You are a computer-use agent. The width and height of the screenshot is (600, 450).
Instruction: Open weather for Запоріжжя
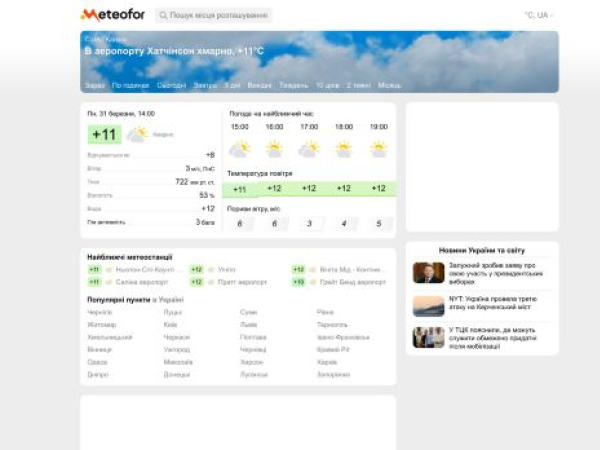333,375
